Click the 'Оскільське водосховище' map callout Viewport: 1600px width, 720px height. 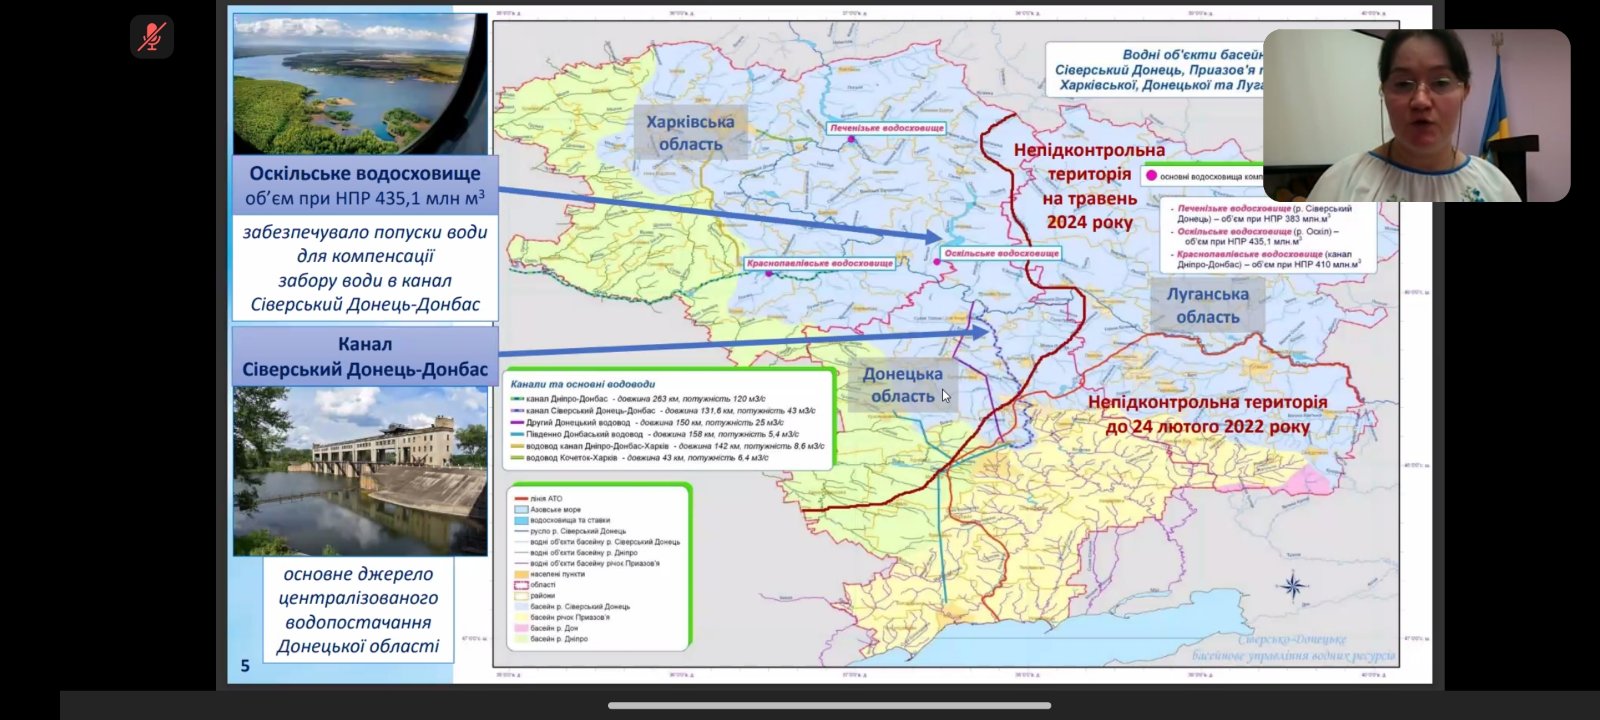(x=1001, y=253)
